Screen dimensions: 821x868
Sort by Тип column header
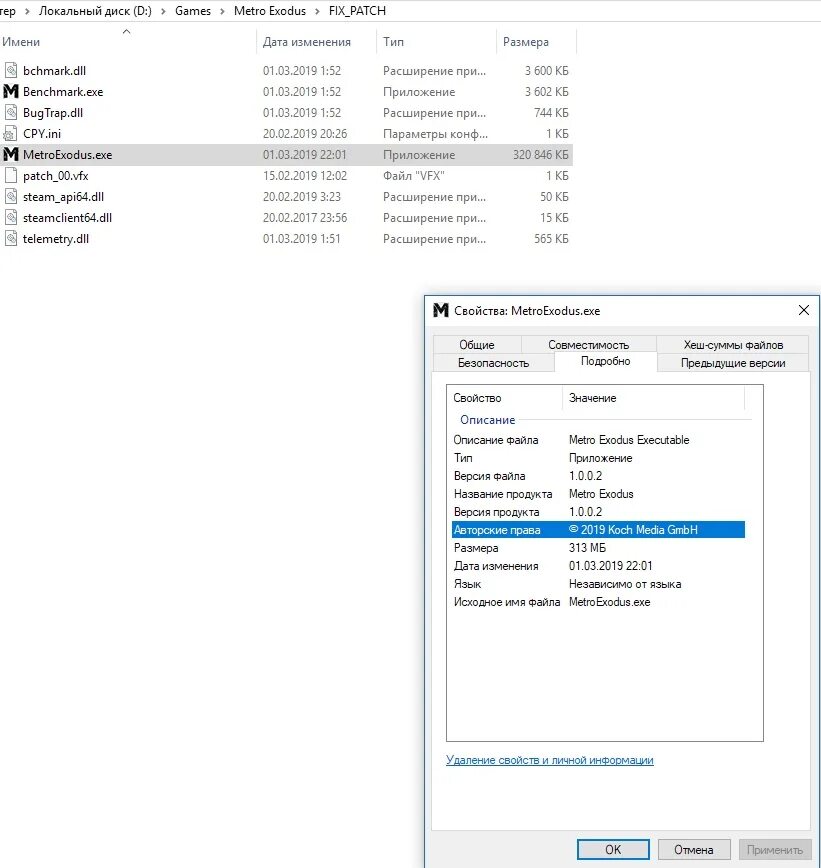(436, 42)
